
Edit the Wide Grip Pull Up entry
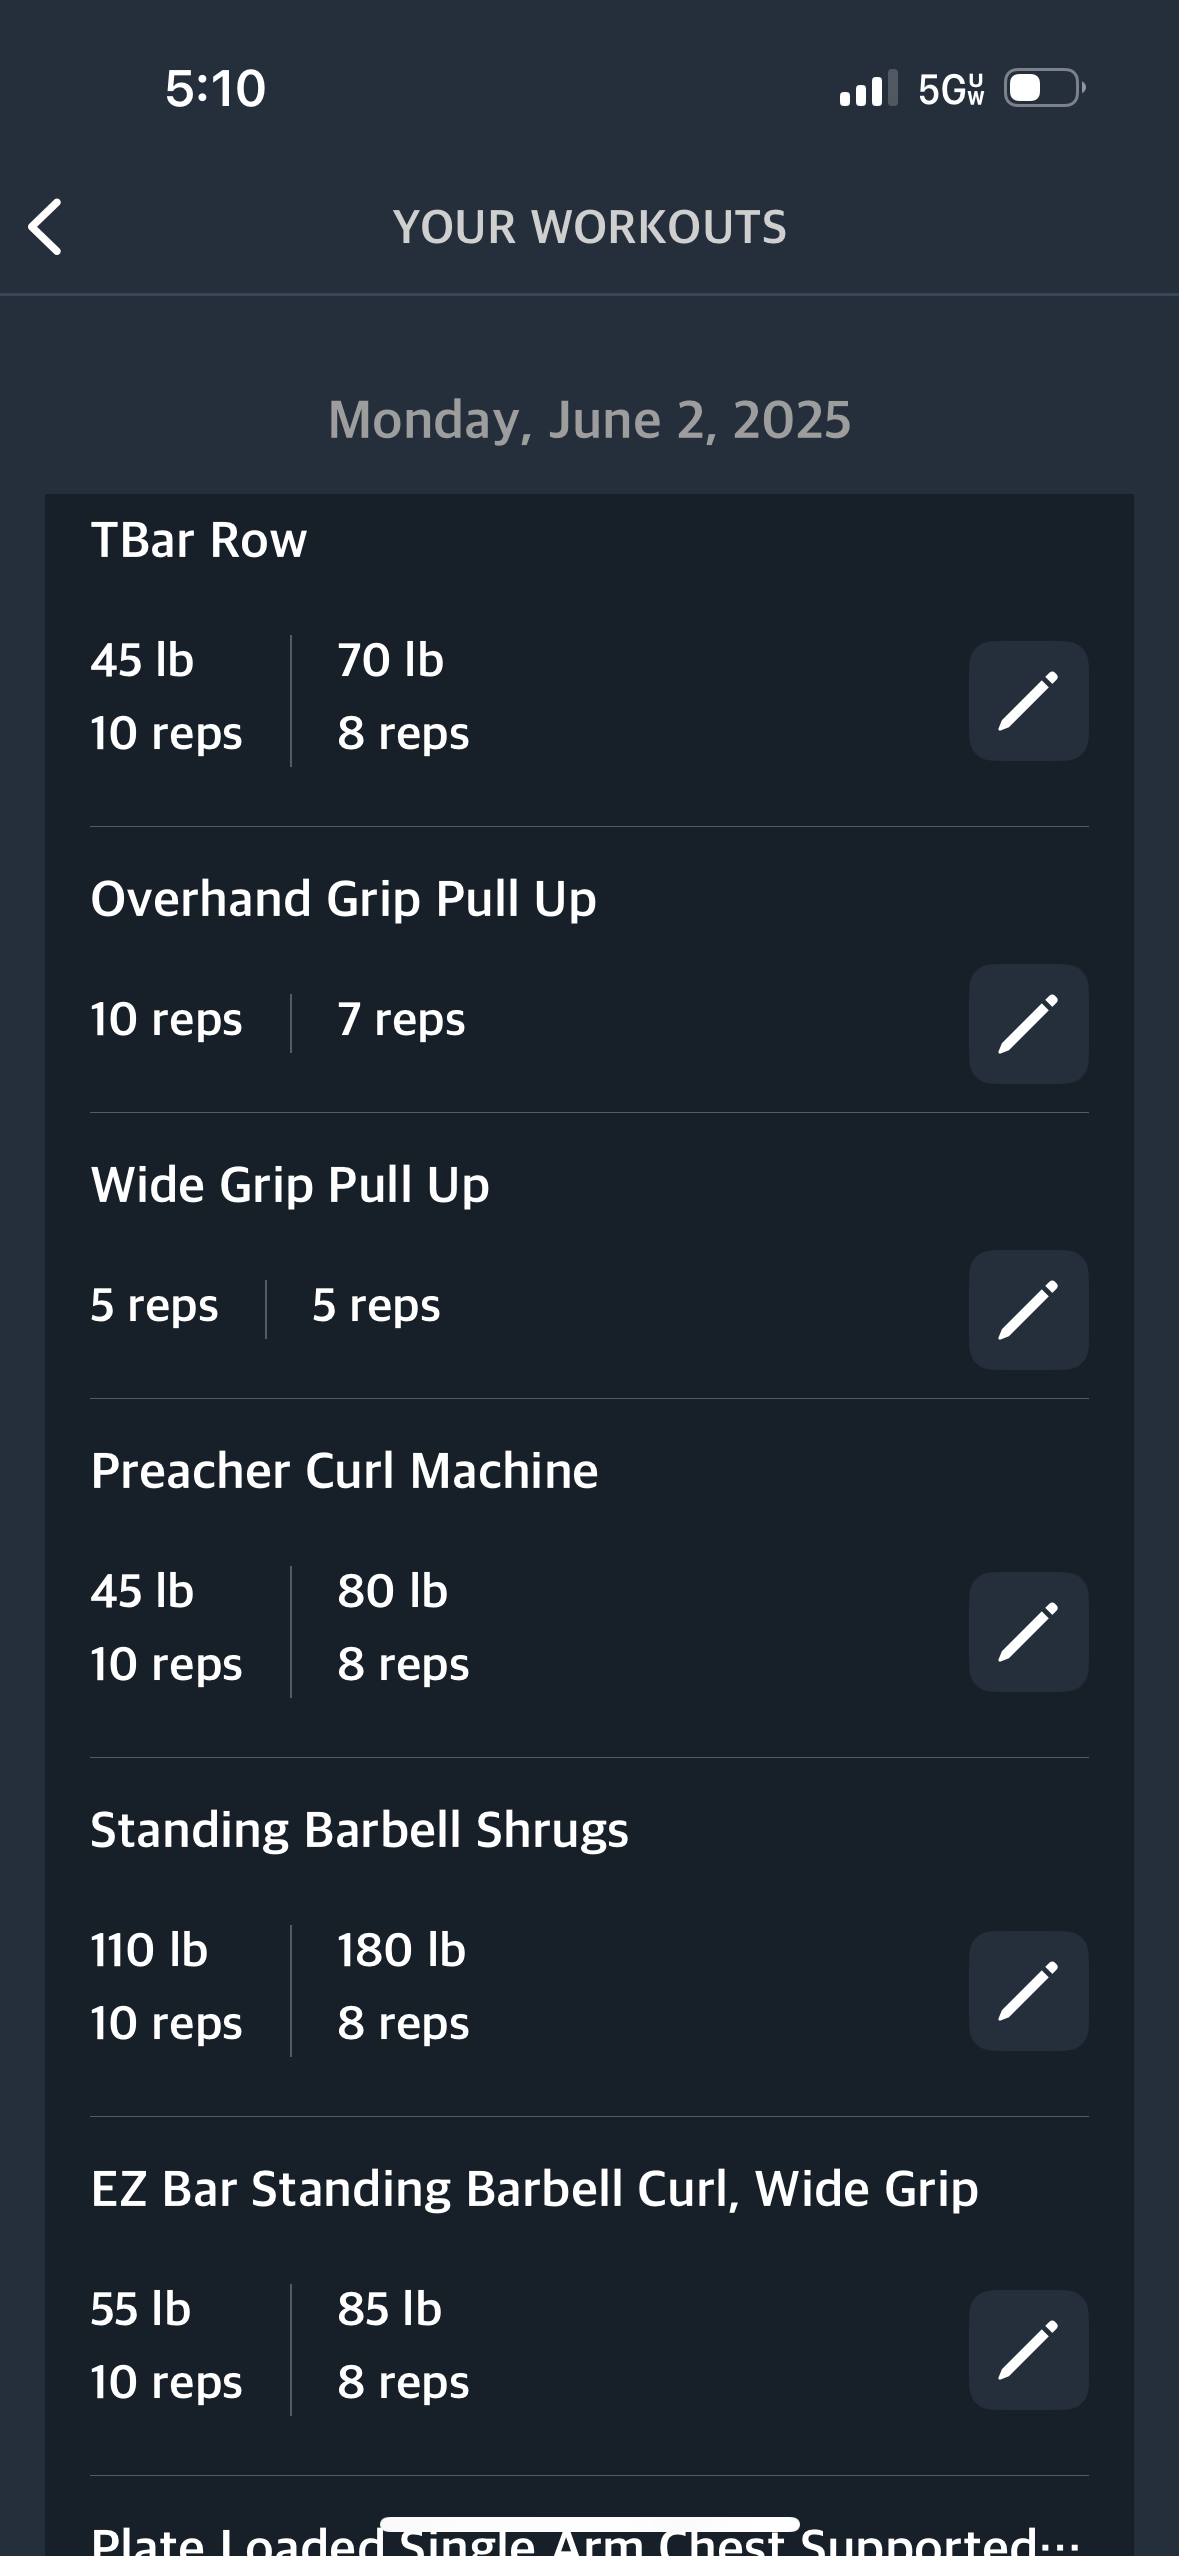point(1028,1310)
